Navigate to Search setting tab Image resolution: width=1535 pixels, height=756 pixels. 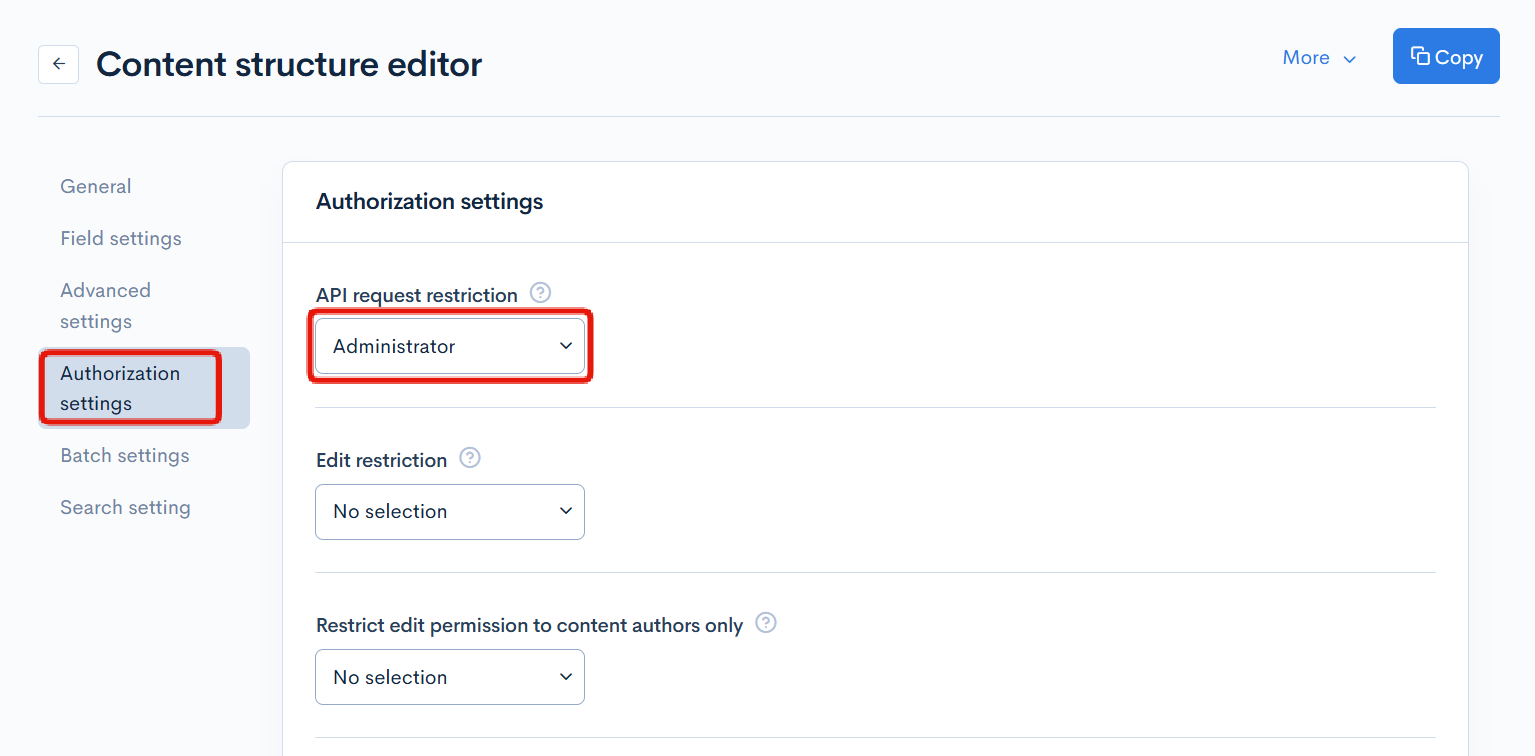125,507
